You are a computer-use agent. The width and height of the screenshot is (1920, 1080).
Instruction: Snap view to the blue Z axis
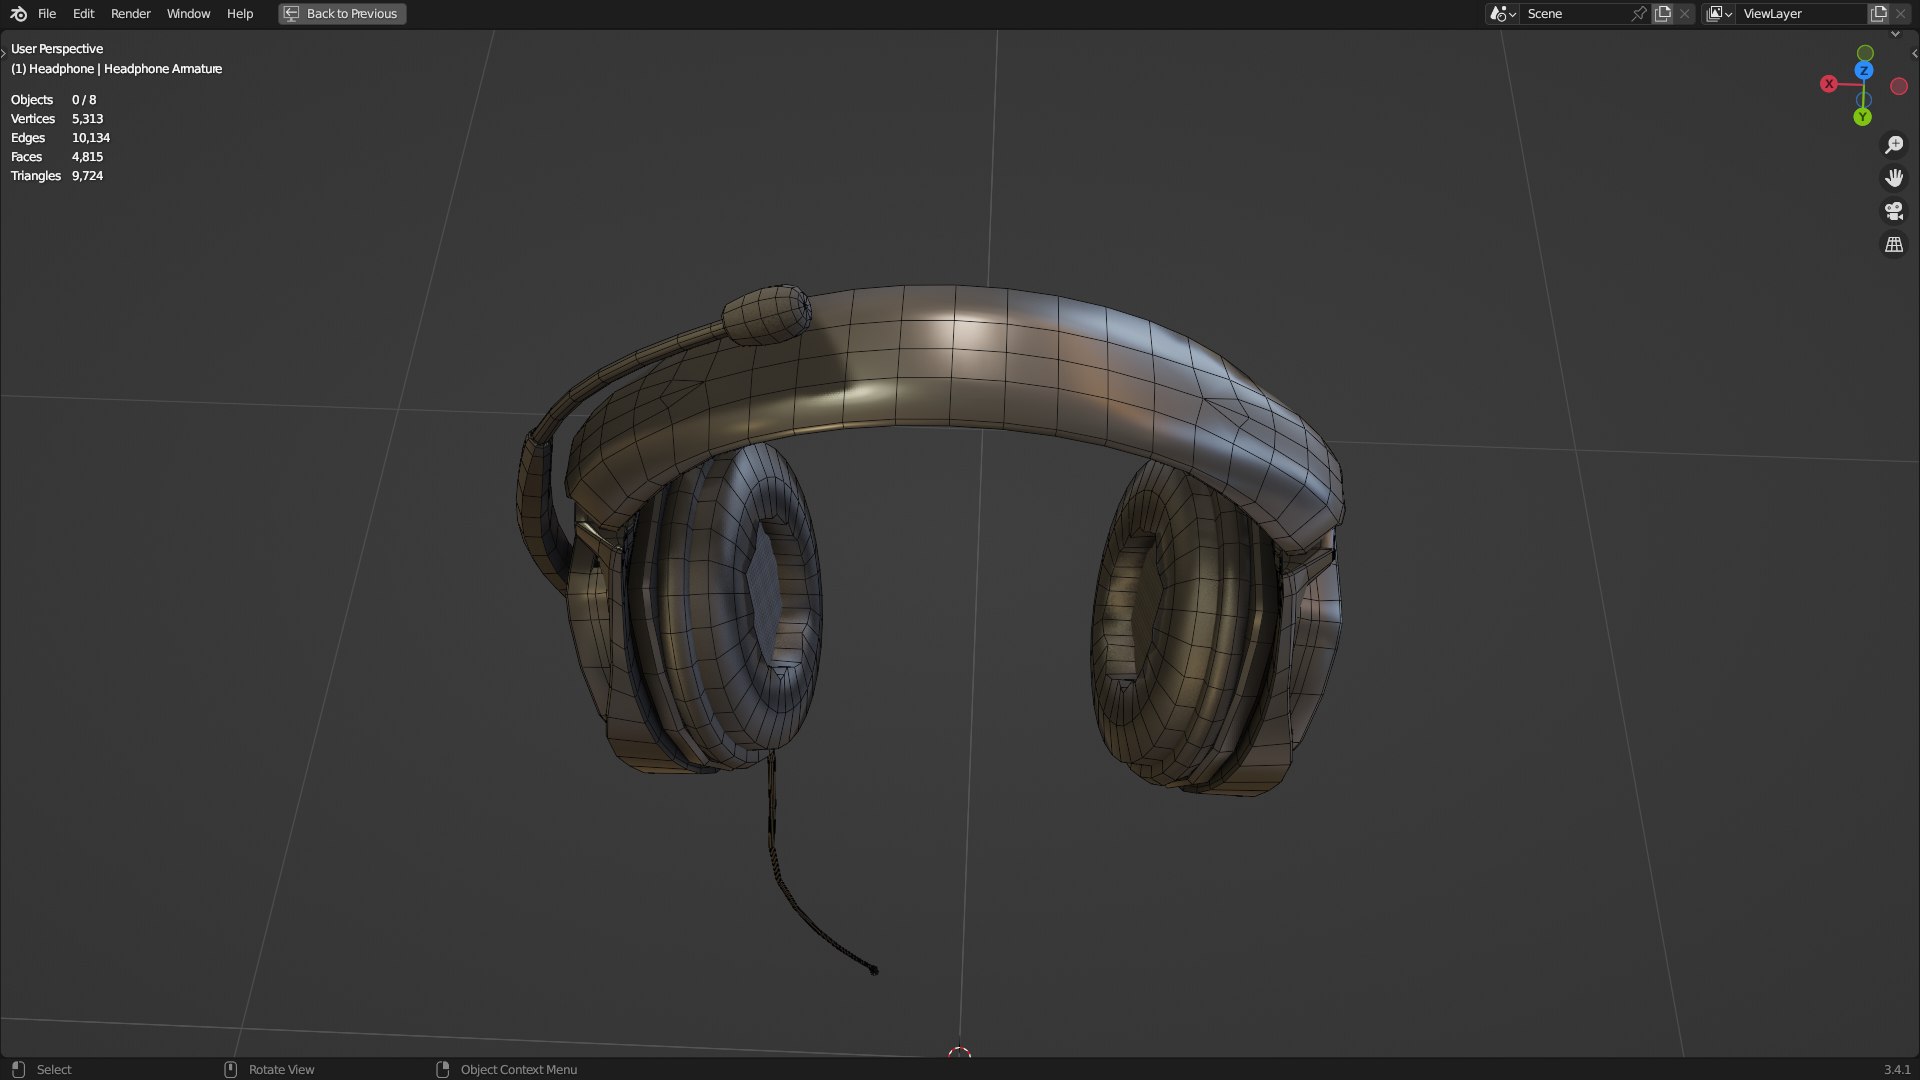point(1864,71)
